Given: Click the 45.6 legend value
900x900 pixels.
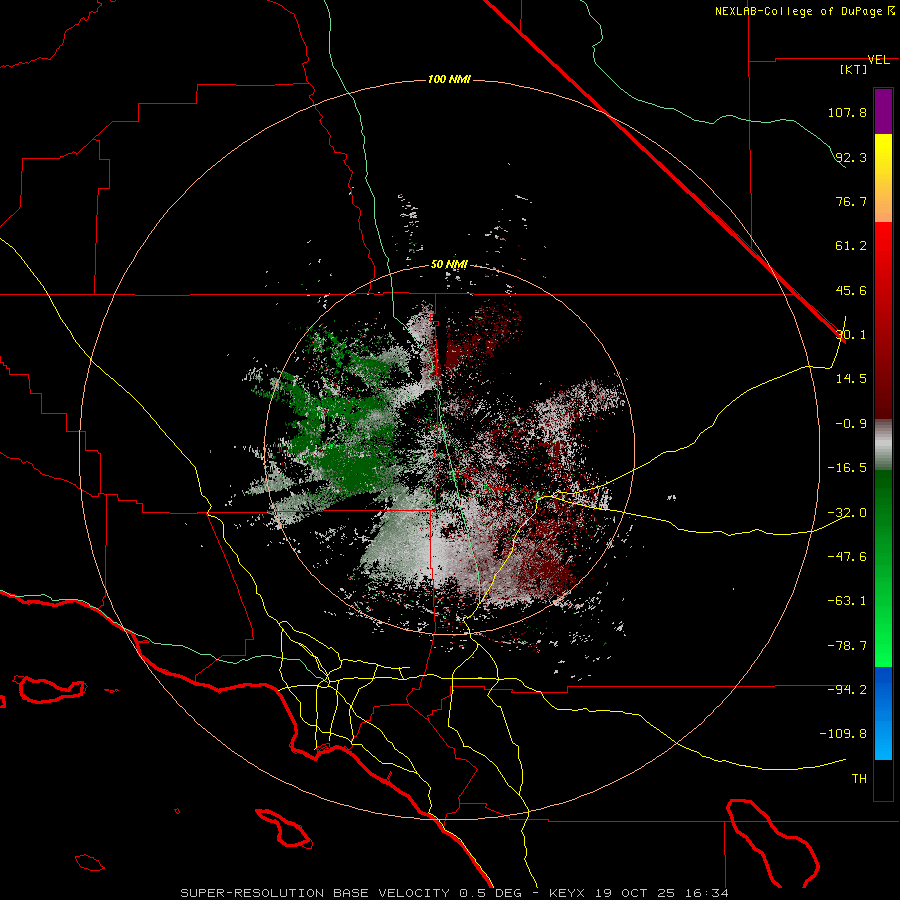Looking at the screenshot, I should [851, 290].
